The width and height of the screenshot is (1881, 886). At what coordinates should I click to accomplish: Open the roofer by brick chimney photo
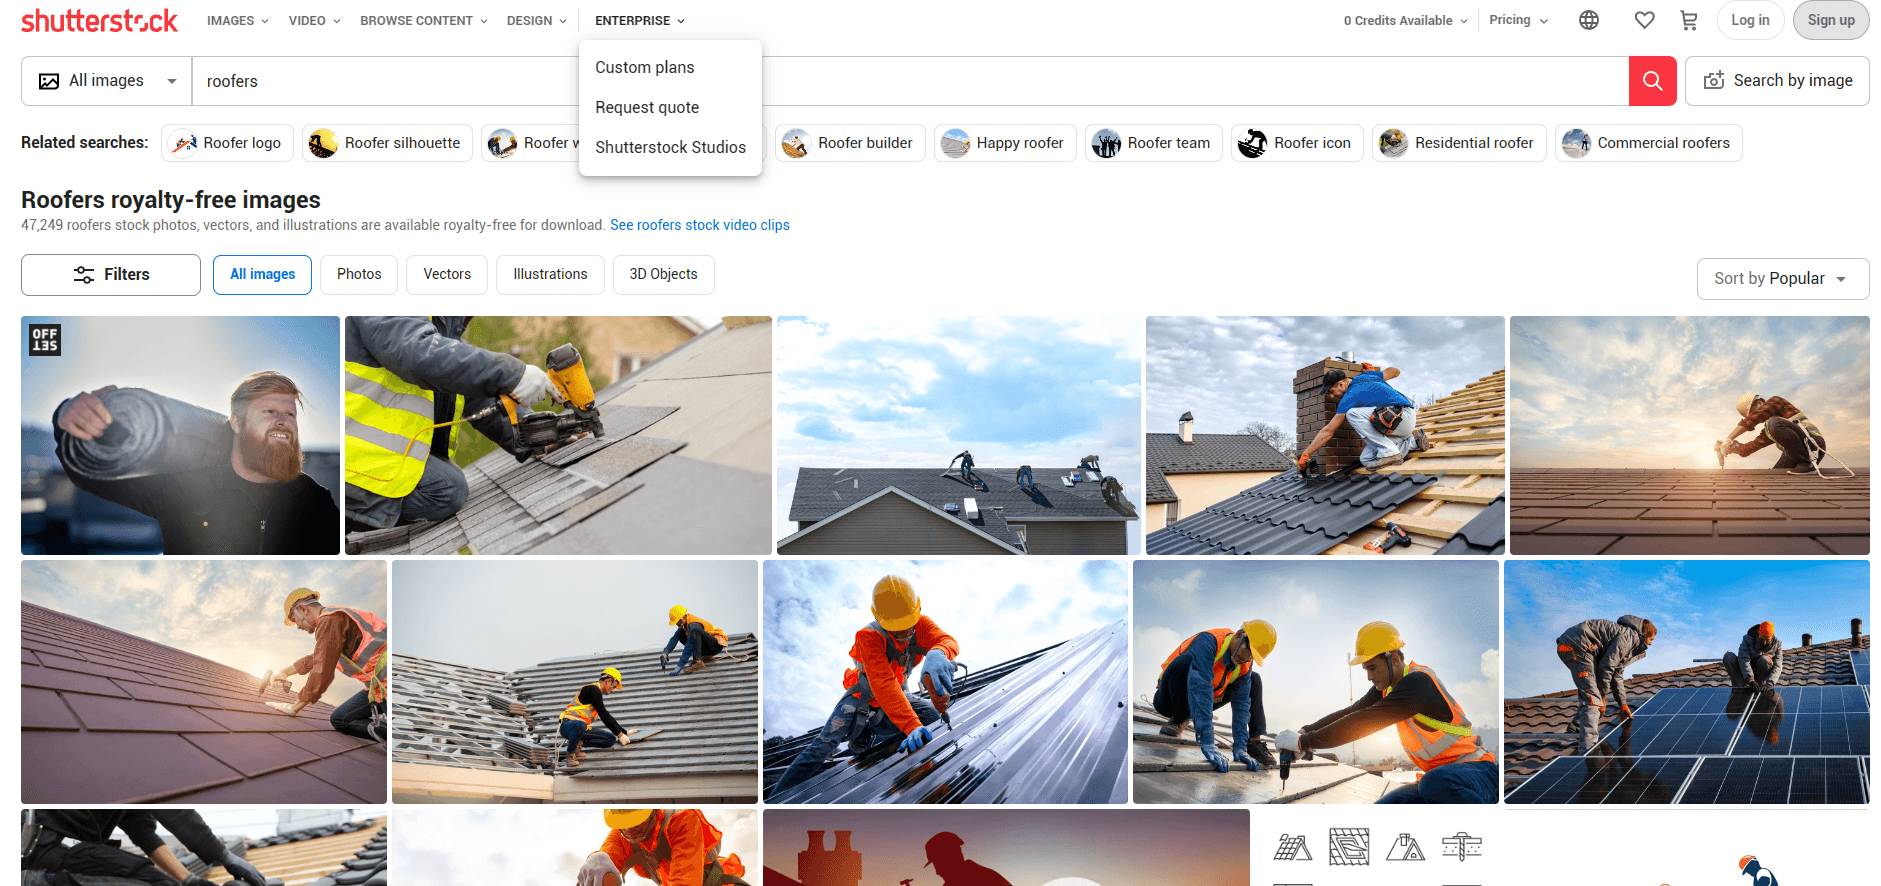(1325, 436)
